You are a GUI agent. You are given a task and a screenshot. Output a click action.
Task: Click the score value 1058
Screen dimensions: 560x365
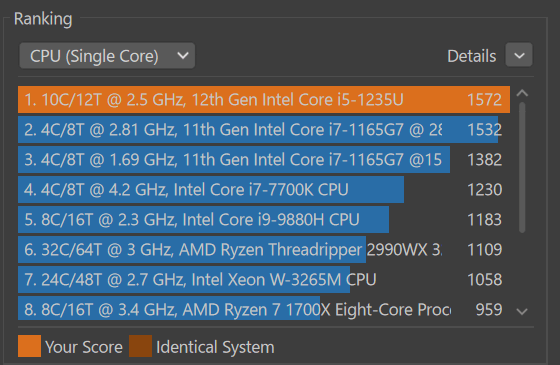485,280
